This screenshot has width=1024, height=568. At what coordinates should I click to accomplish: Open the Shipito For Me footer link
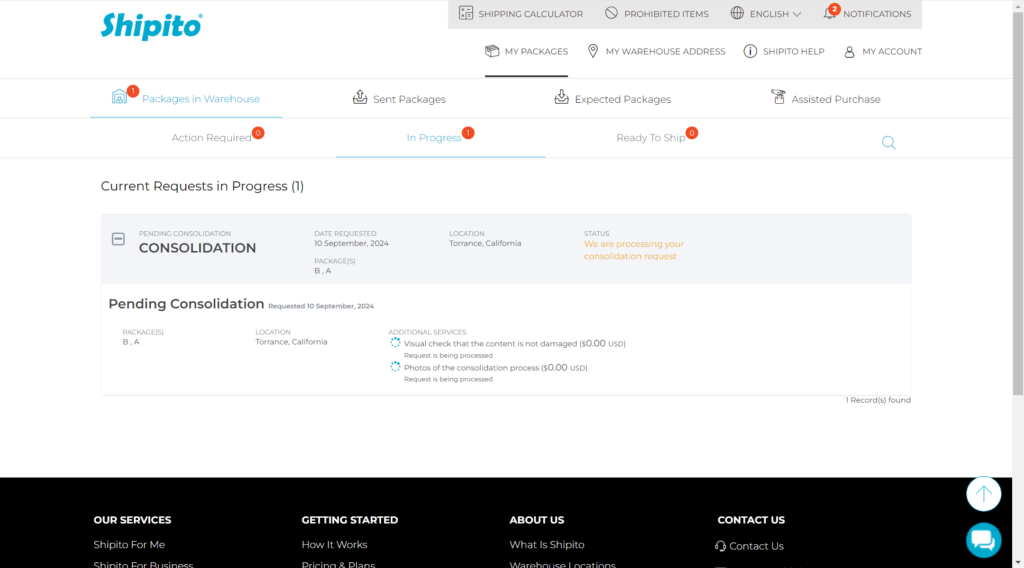click(x=129, y=544)
